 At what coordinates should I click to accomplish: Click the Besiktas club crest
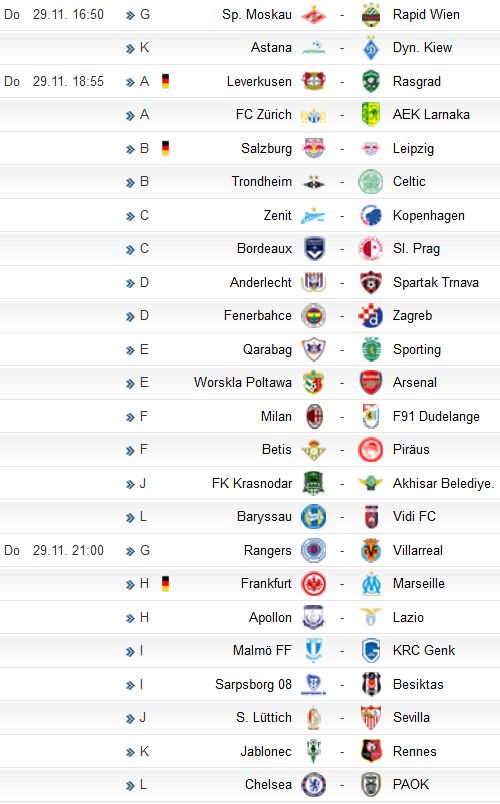tap(370, 685)
